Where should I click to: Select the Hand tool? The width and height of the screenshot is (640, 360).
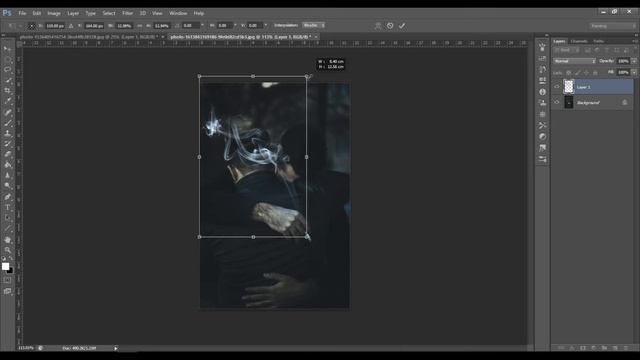7,240
